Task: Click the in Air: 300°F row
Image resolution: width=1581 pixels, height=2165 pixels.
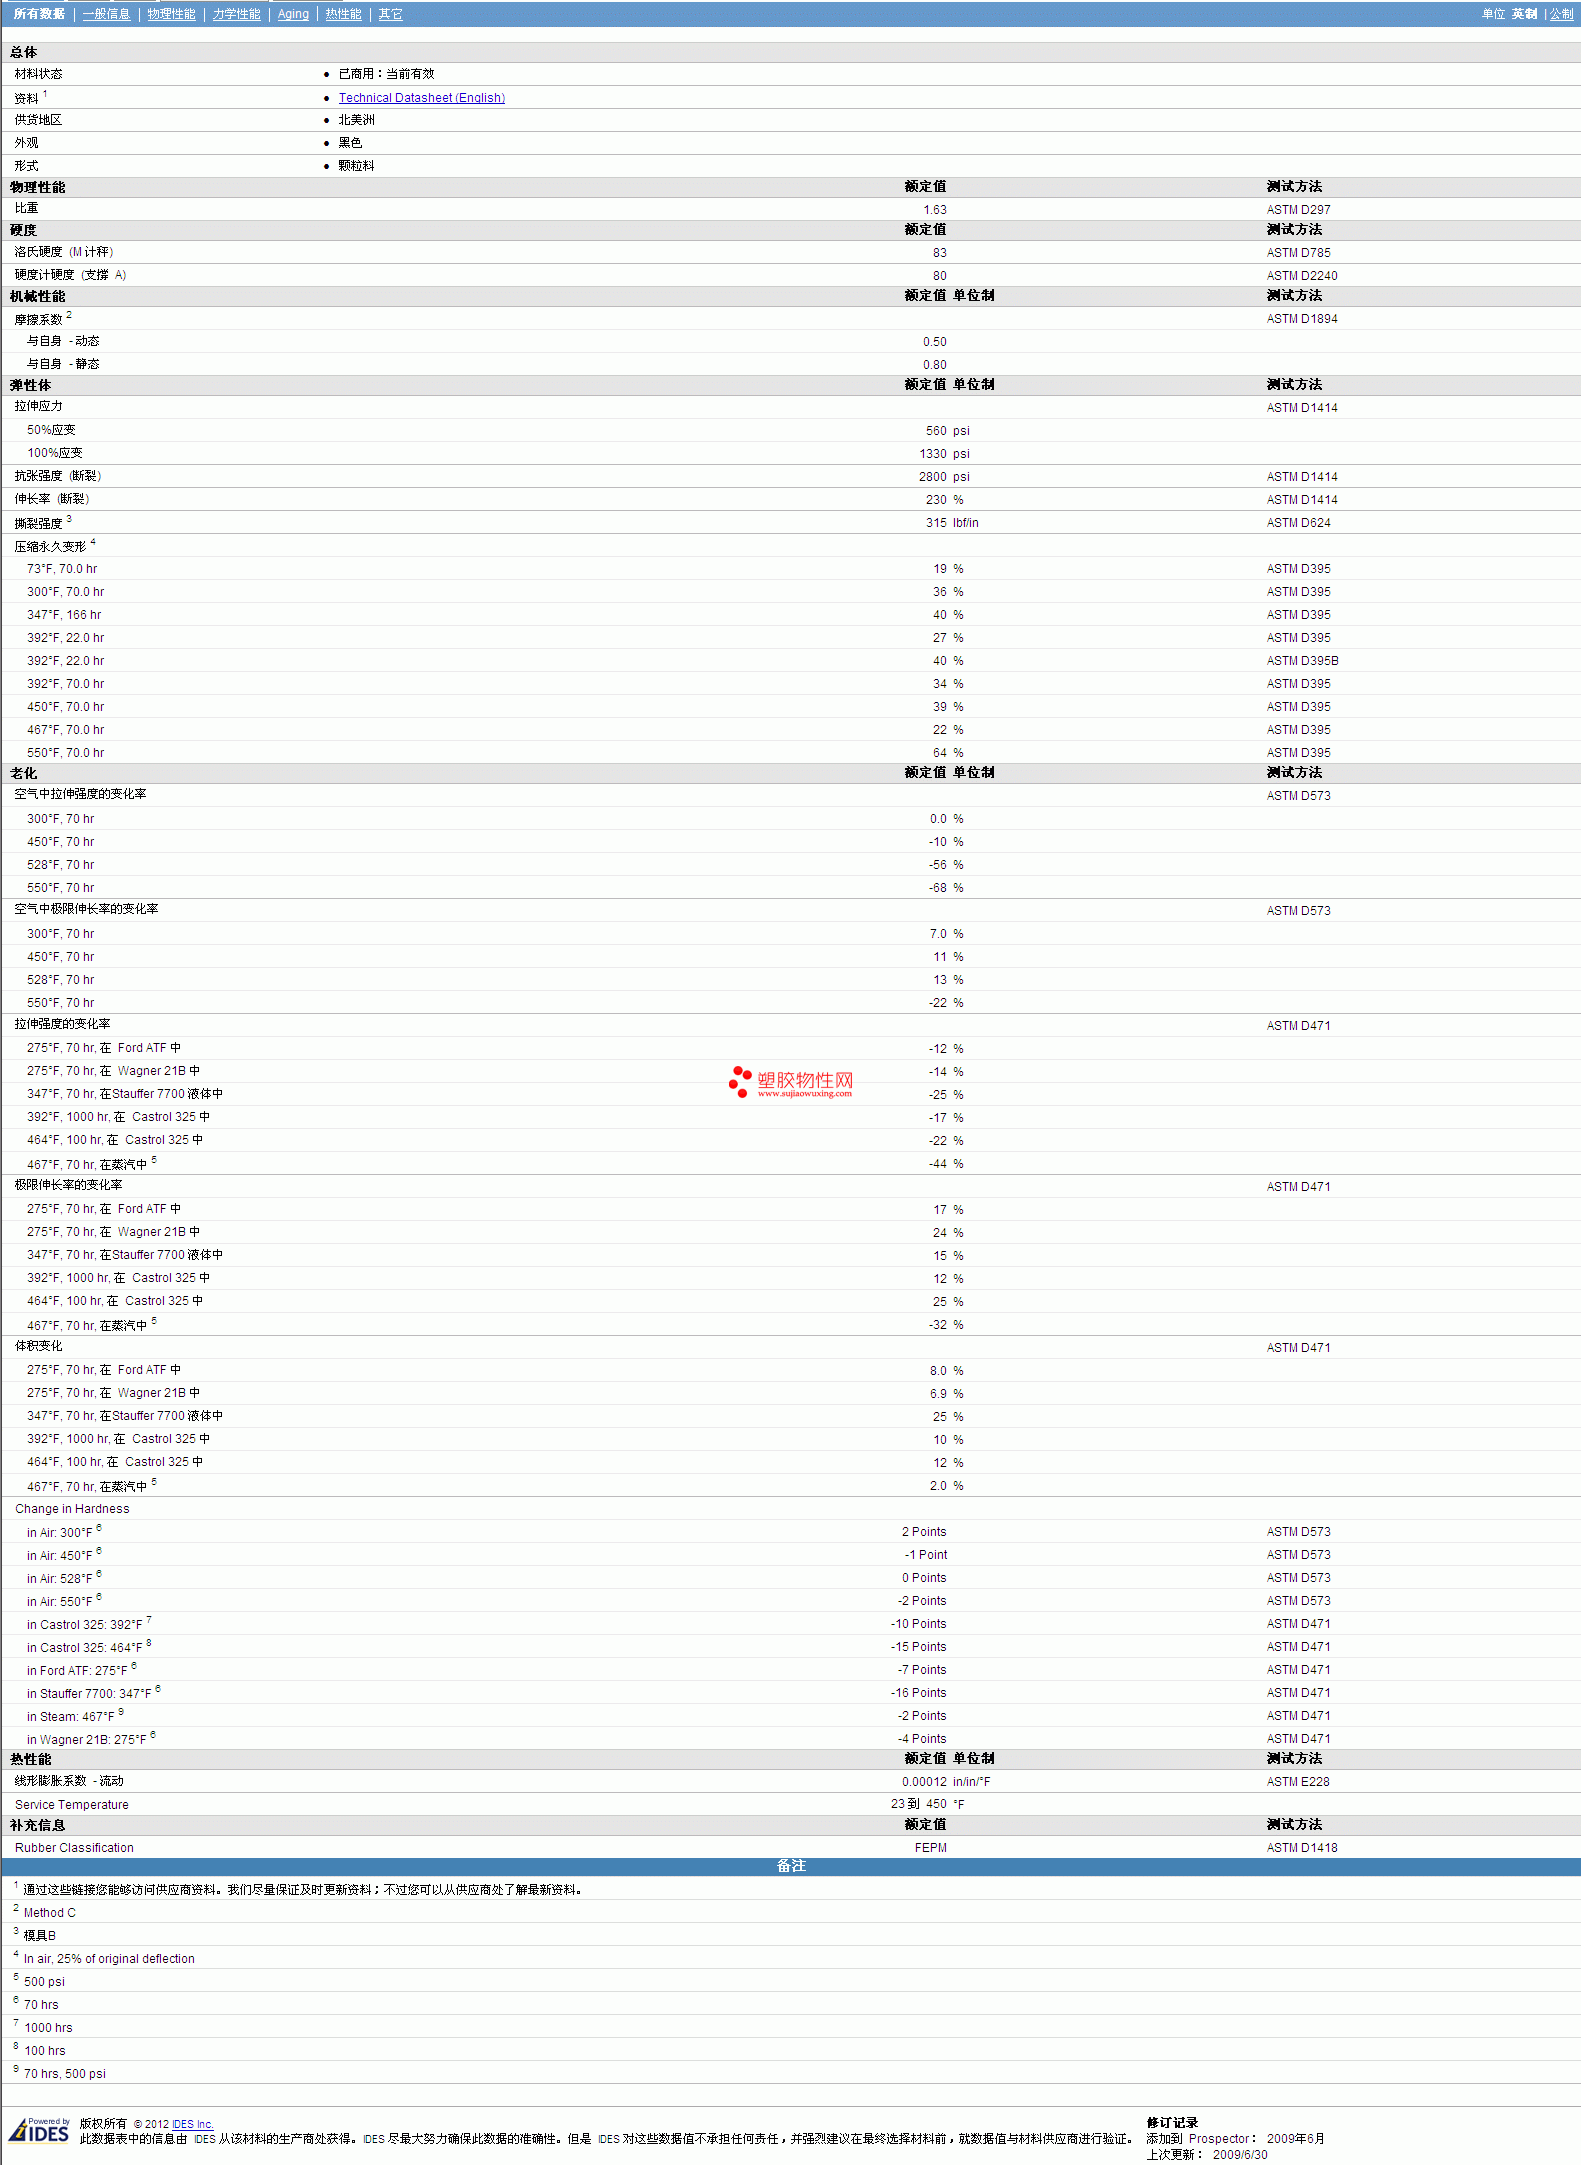Action: pos(790,1532)
